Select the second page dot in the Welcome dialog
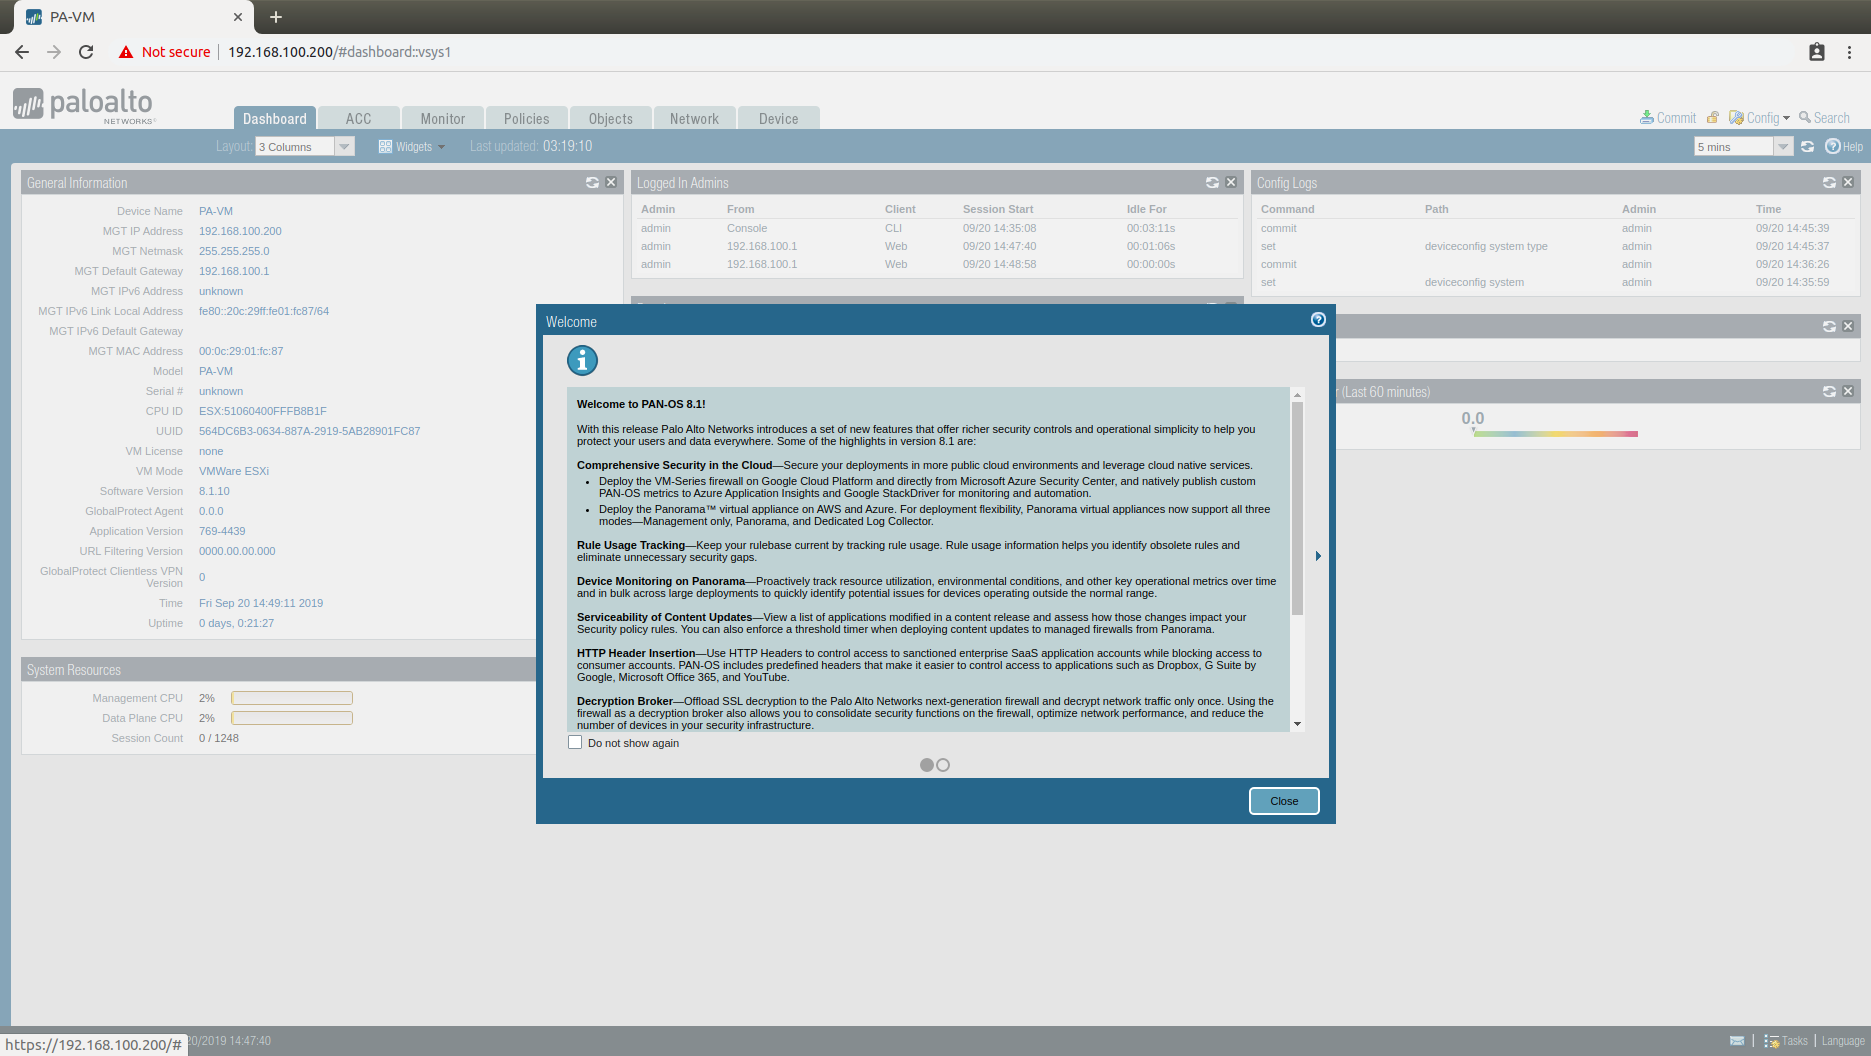The image size is (1871, 1056). coord(943,764)
